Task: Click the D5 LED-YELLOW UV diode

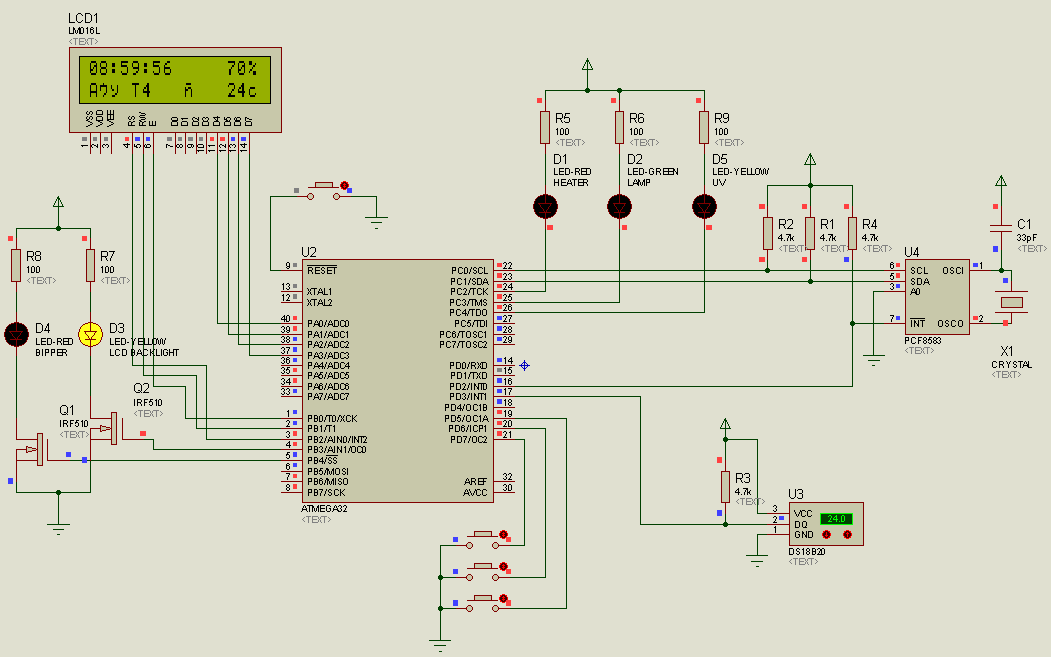Action: 704,207
